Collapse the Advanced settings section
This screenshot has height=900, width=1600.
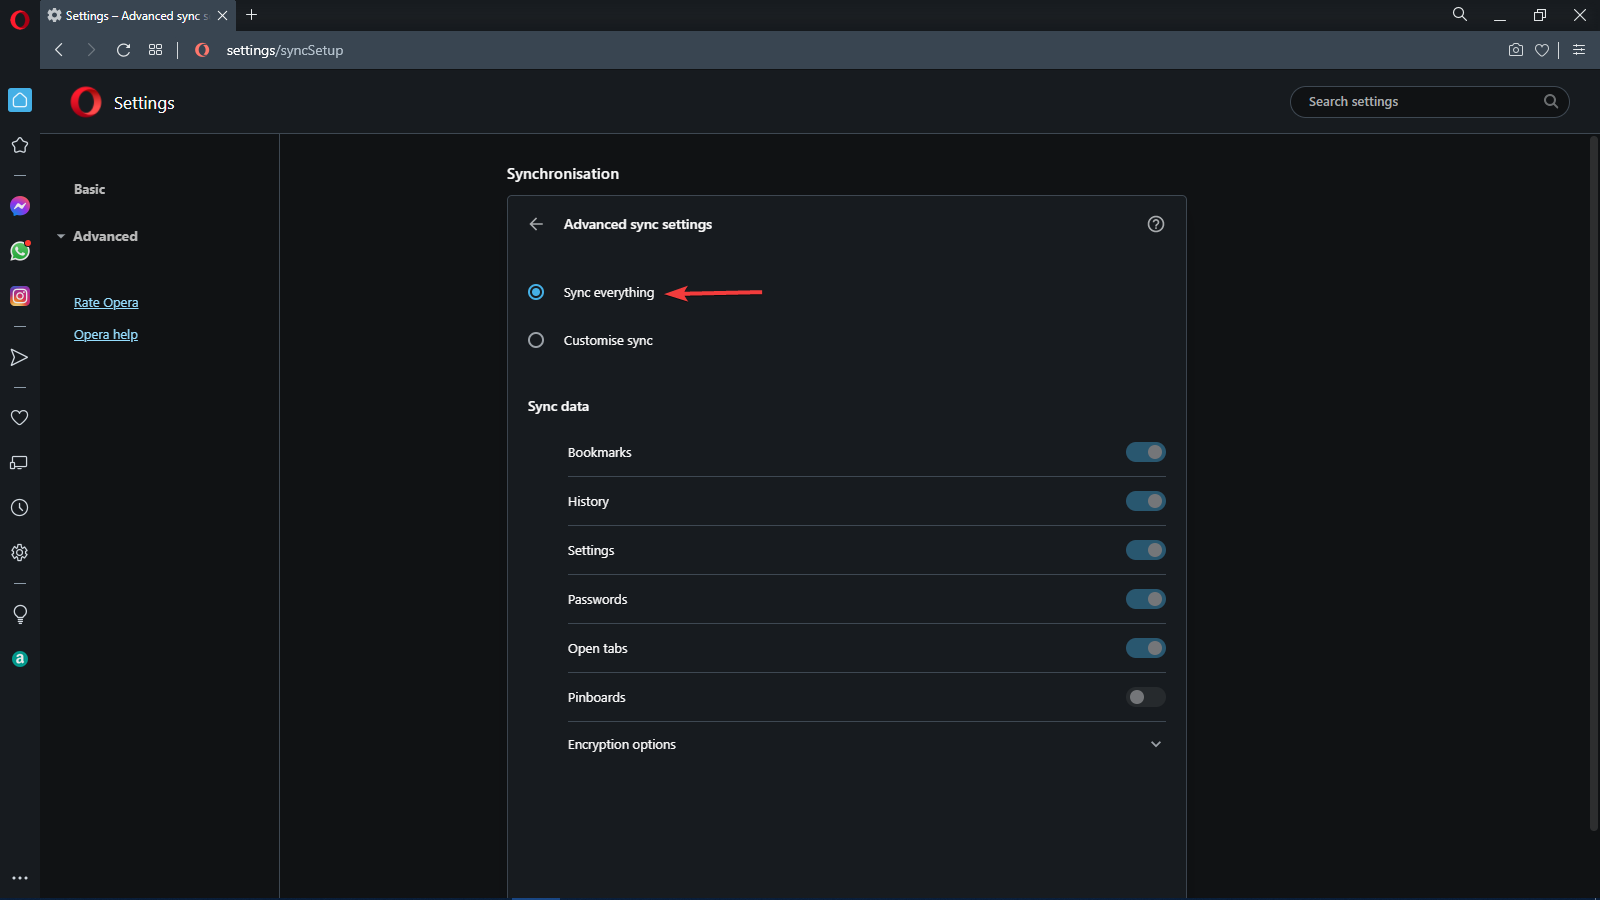tap(104, 236)
